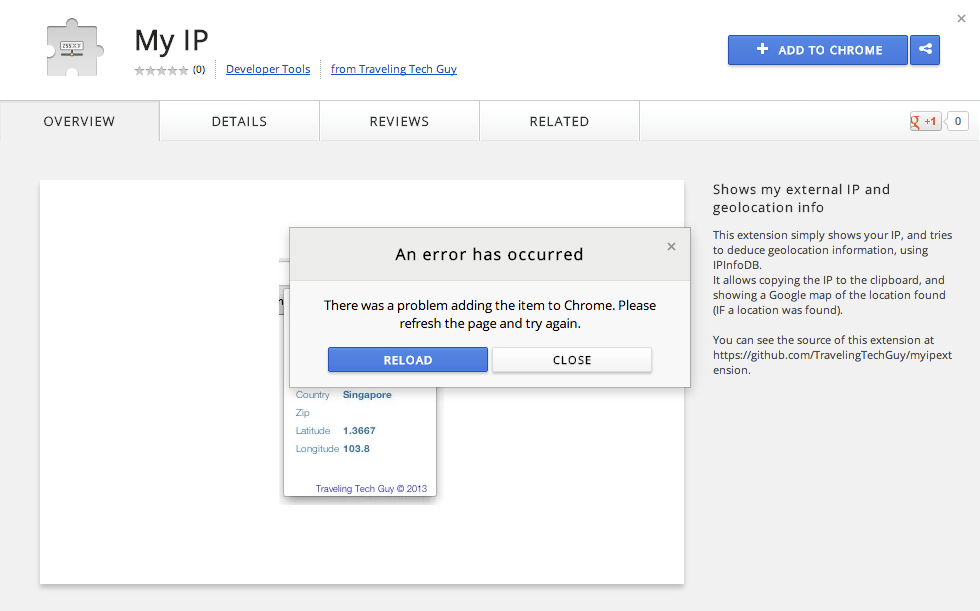Screen dimensions: 980x611
Task: Click Add to Chrome button
Action: 818,50
